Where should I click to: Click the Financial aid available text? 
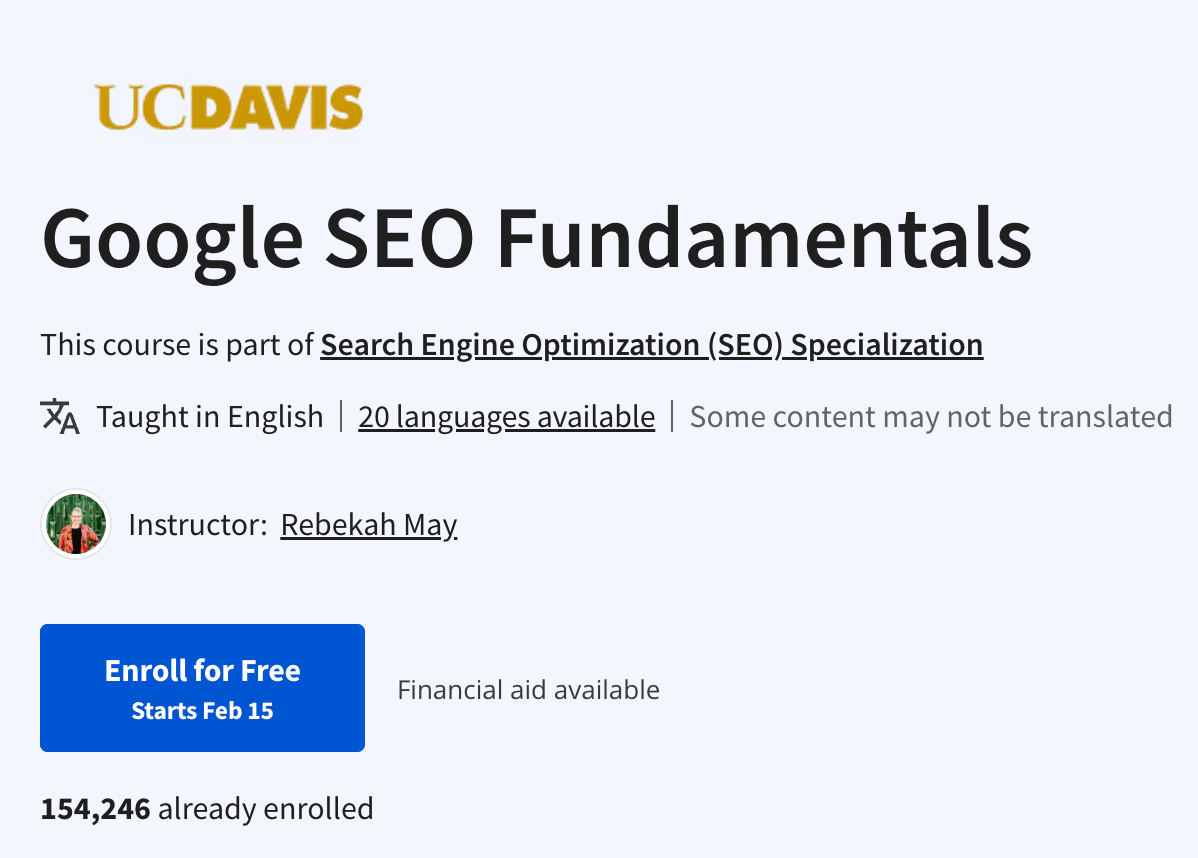(x=528, y=689)
